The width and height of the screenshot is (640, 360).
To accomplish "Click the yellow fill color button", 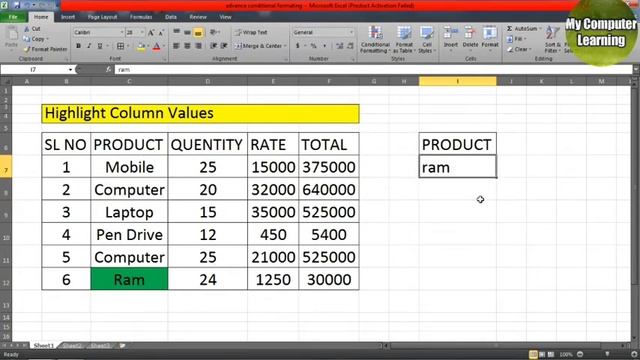I will pos(141,47).
